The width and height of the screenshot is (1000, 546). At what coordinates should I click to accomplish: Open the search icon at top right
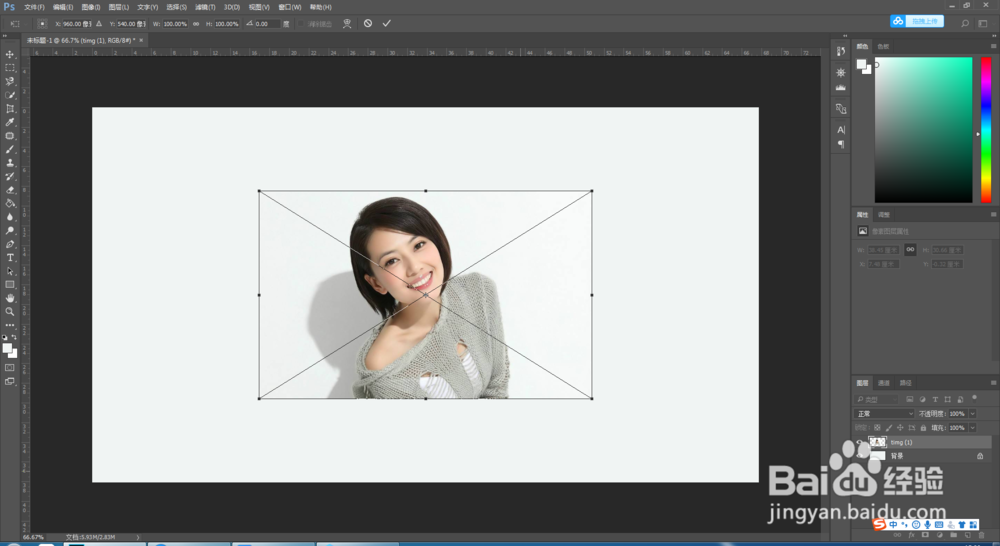click(x=965, y=23)
